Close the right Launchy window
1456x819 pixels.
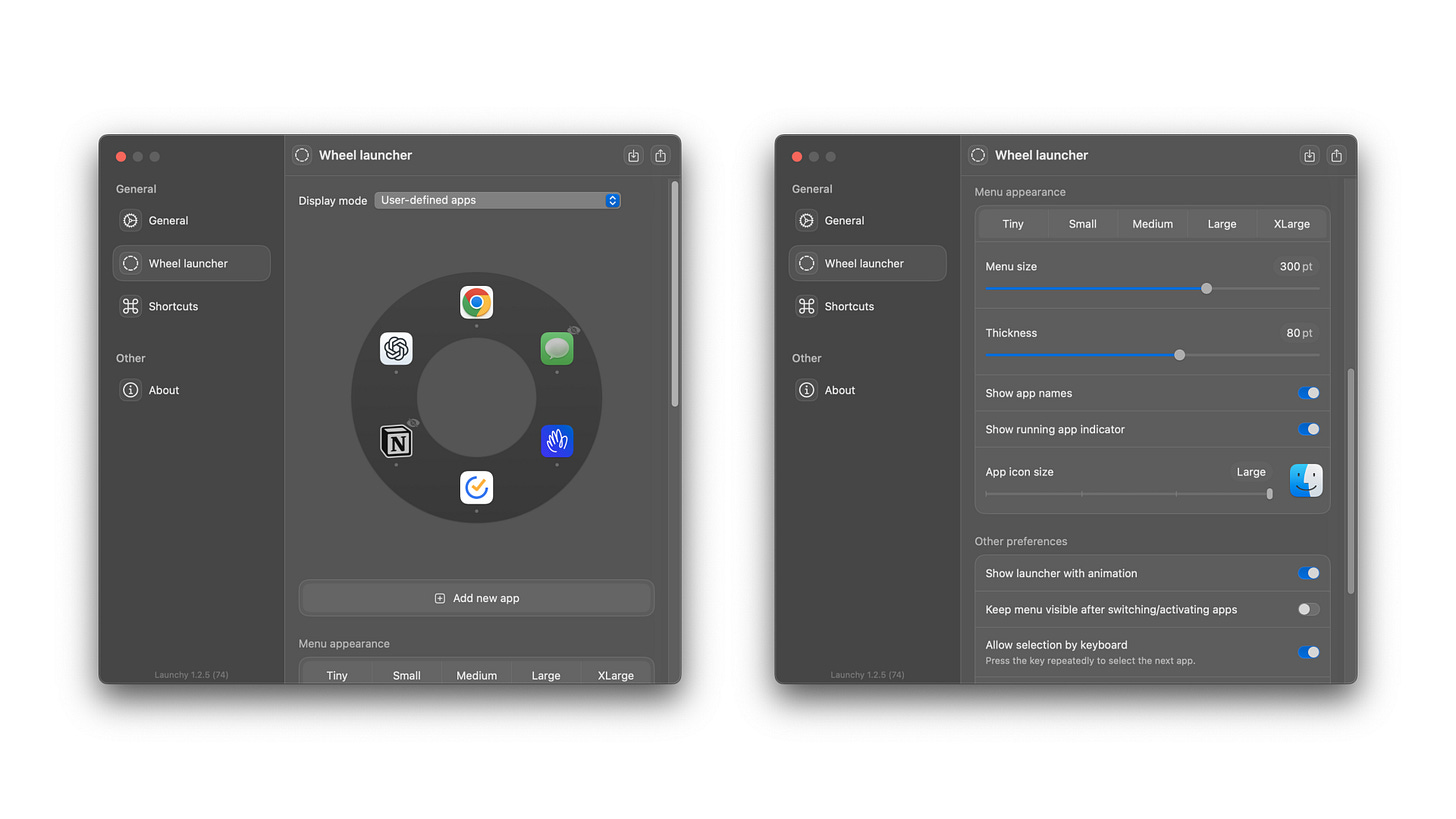click(797, 156)
